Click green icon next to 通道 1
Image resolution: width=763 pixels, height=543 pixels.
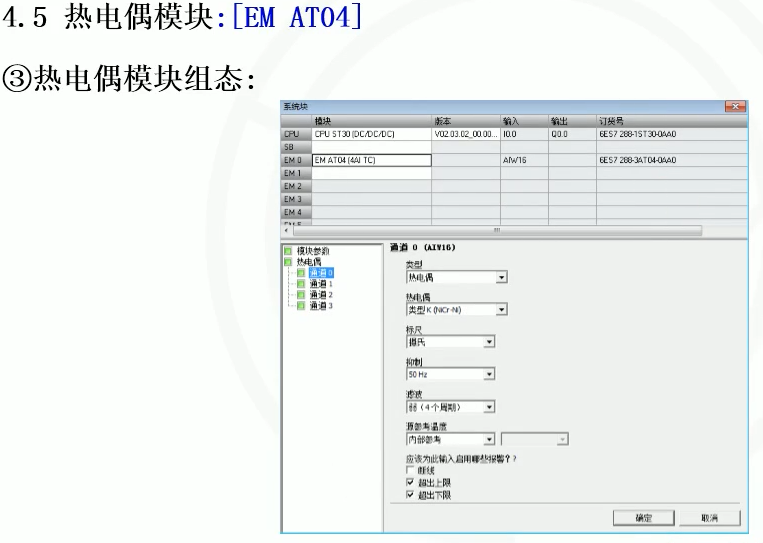coord(301,284)
